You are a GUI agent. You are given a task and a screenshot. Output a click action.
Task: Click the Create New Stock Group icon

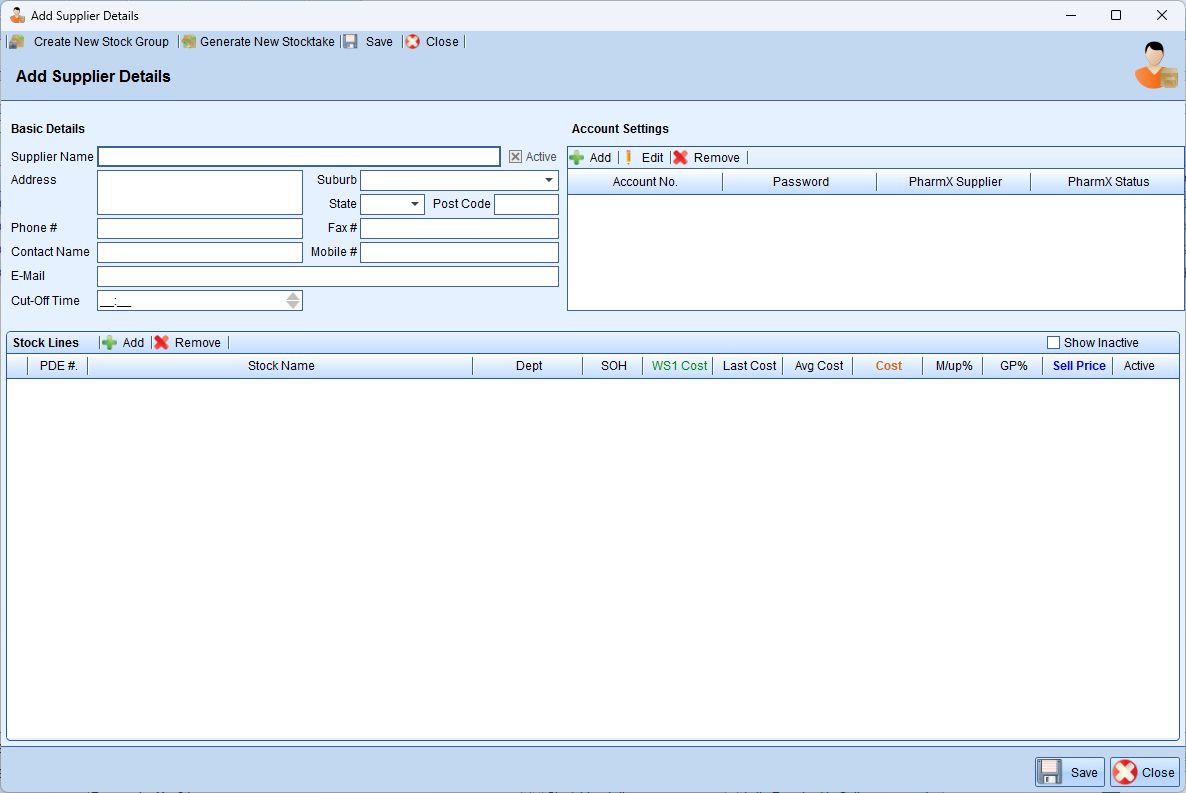point(16,42)
